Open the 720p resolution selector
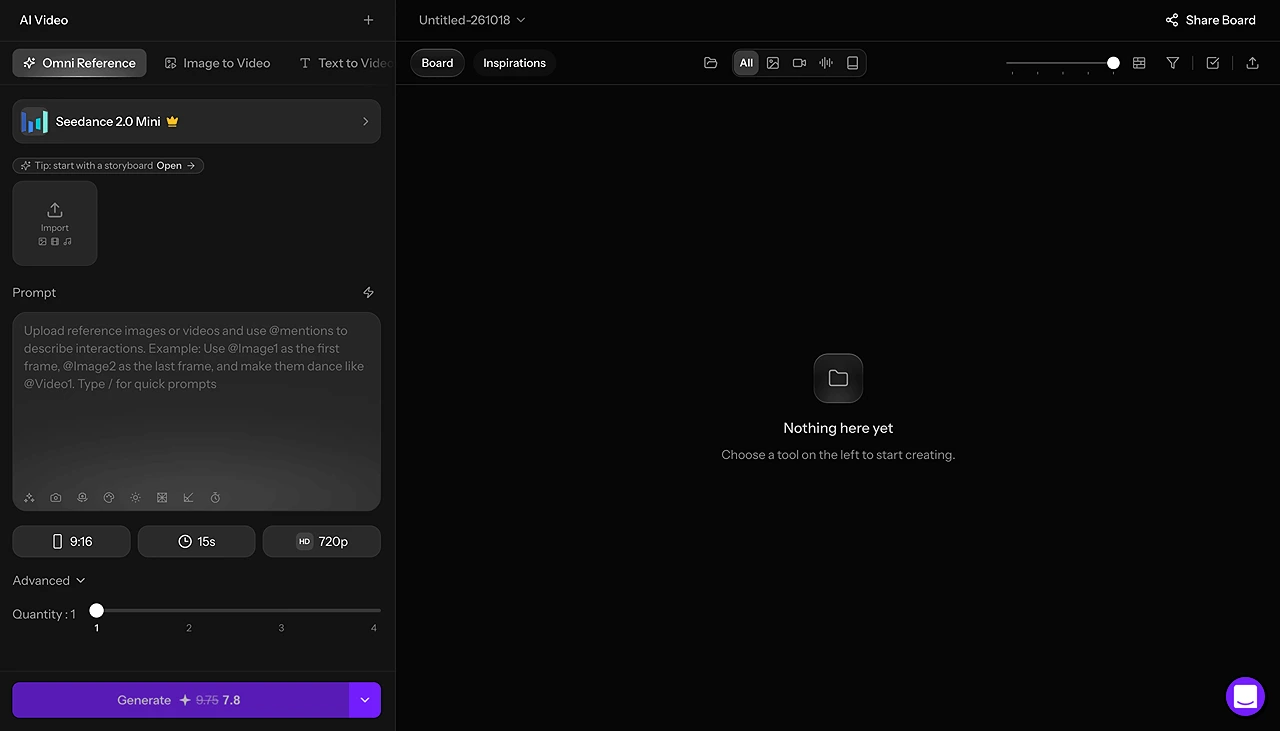 322,541
